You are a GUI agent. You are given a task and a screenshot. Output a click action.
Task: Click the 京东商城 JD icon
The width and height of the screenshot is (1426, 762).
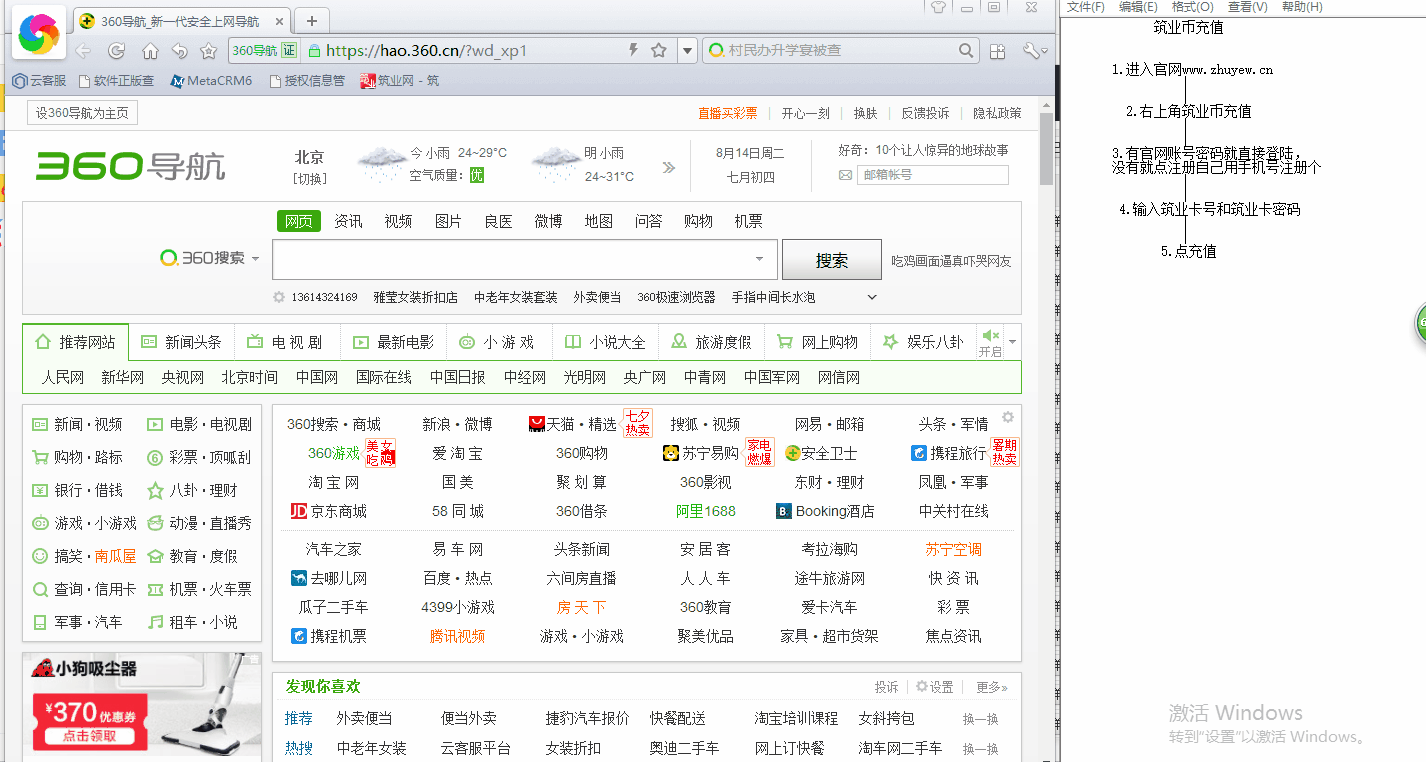[297, 510]
